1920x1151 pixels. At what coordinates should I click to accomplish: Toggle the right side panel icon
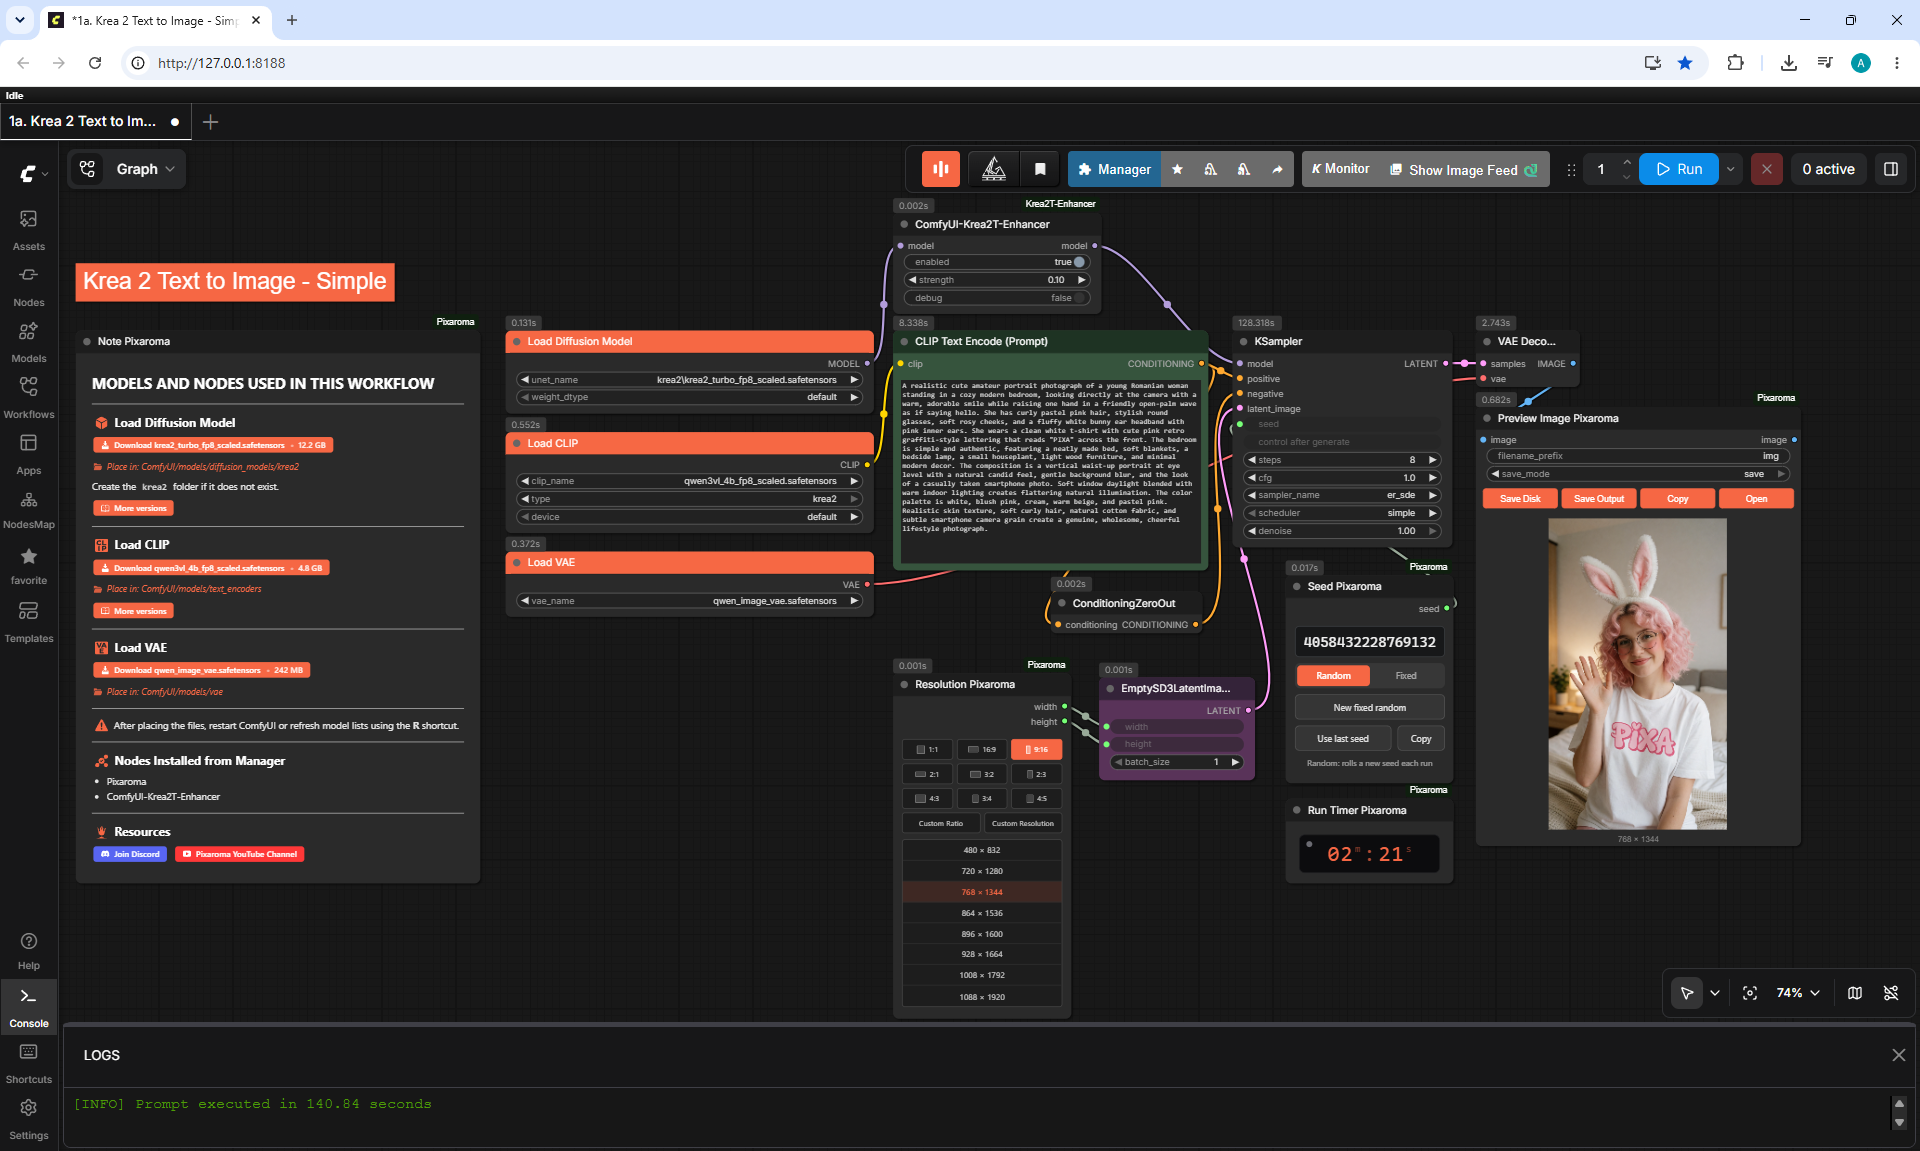[x=1891, y=169]
